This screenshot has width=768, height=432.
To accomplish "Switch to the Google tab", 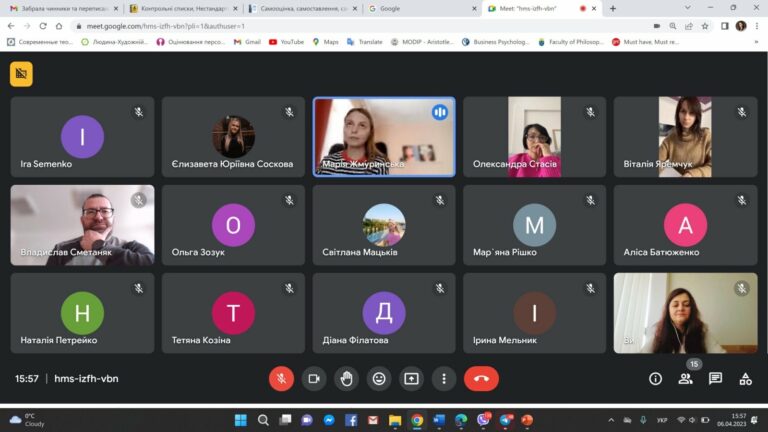I will point(422,8).
